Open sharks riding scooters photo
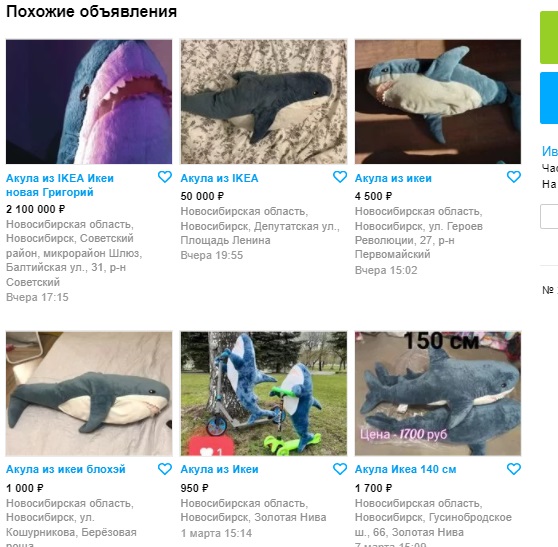558x547 pixels. [x=264, y=394]
